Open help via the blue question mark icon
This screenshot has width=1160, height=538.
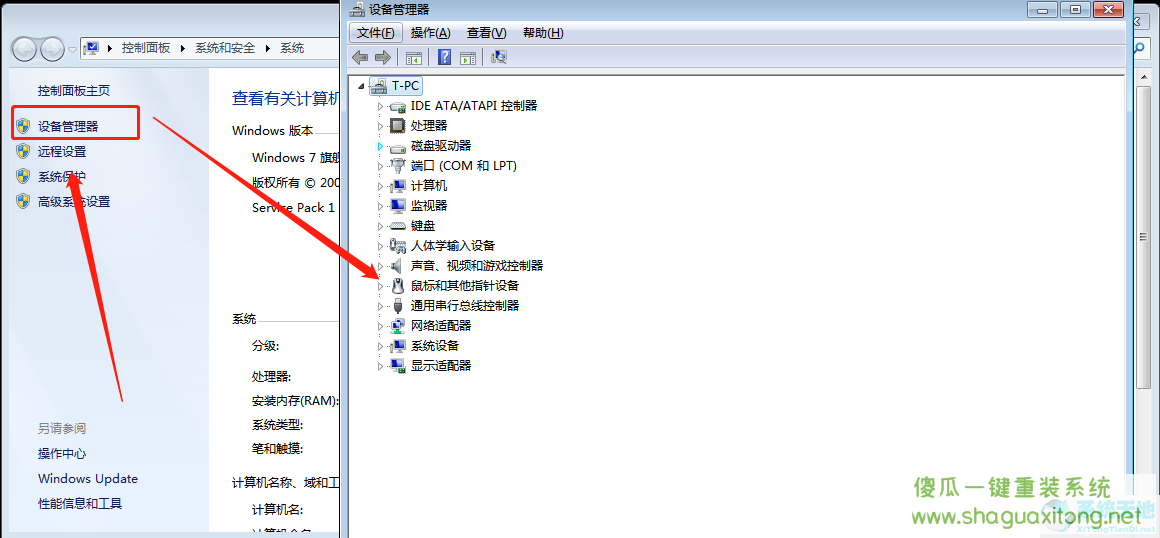445,57
